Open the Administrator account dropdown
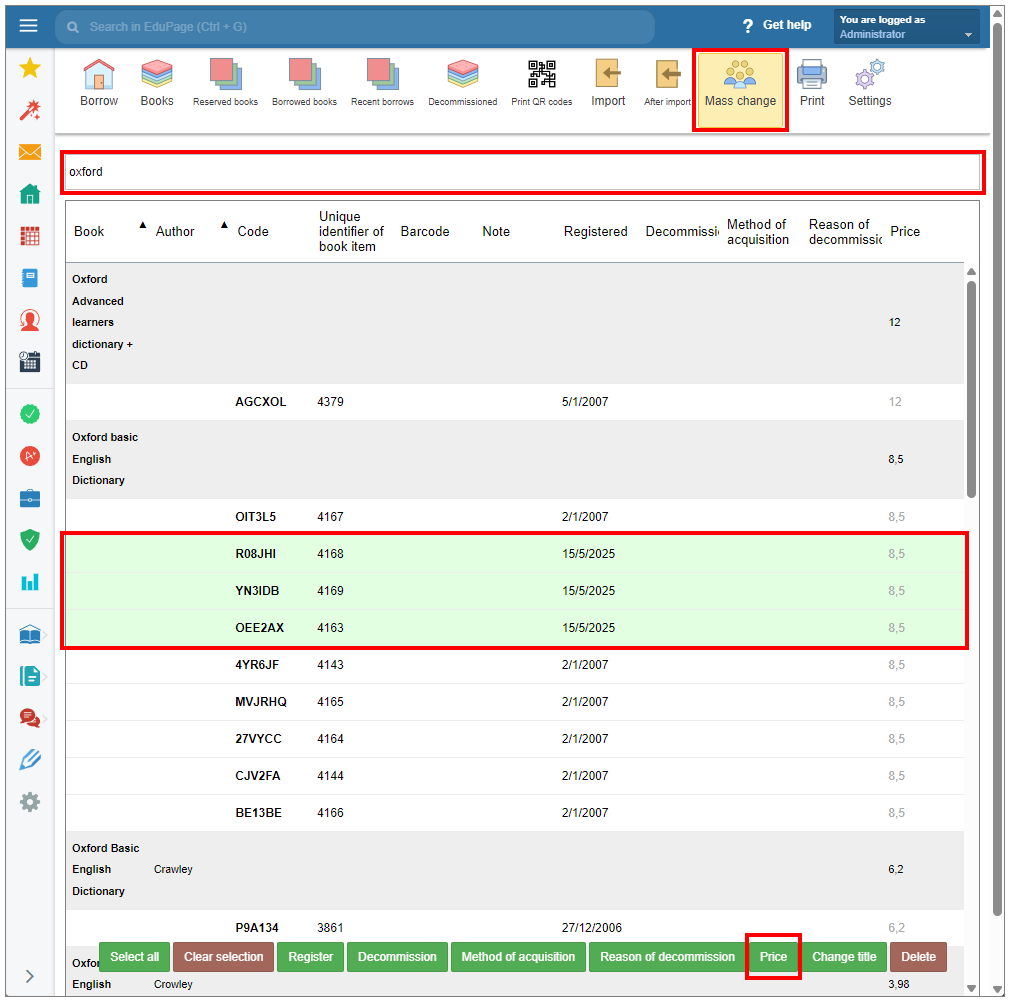Screen dimensions: 1010x1002 906,27
